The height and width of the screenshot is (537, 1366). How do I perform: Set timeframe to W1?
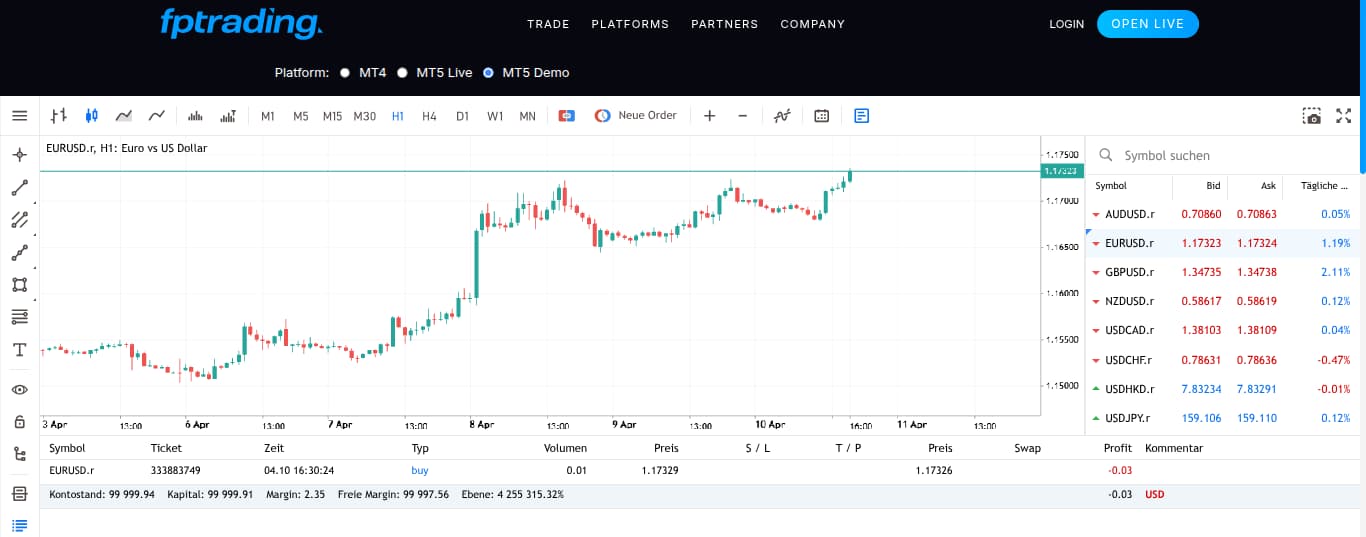[495, 116]
